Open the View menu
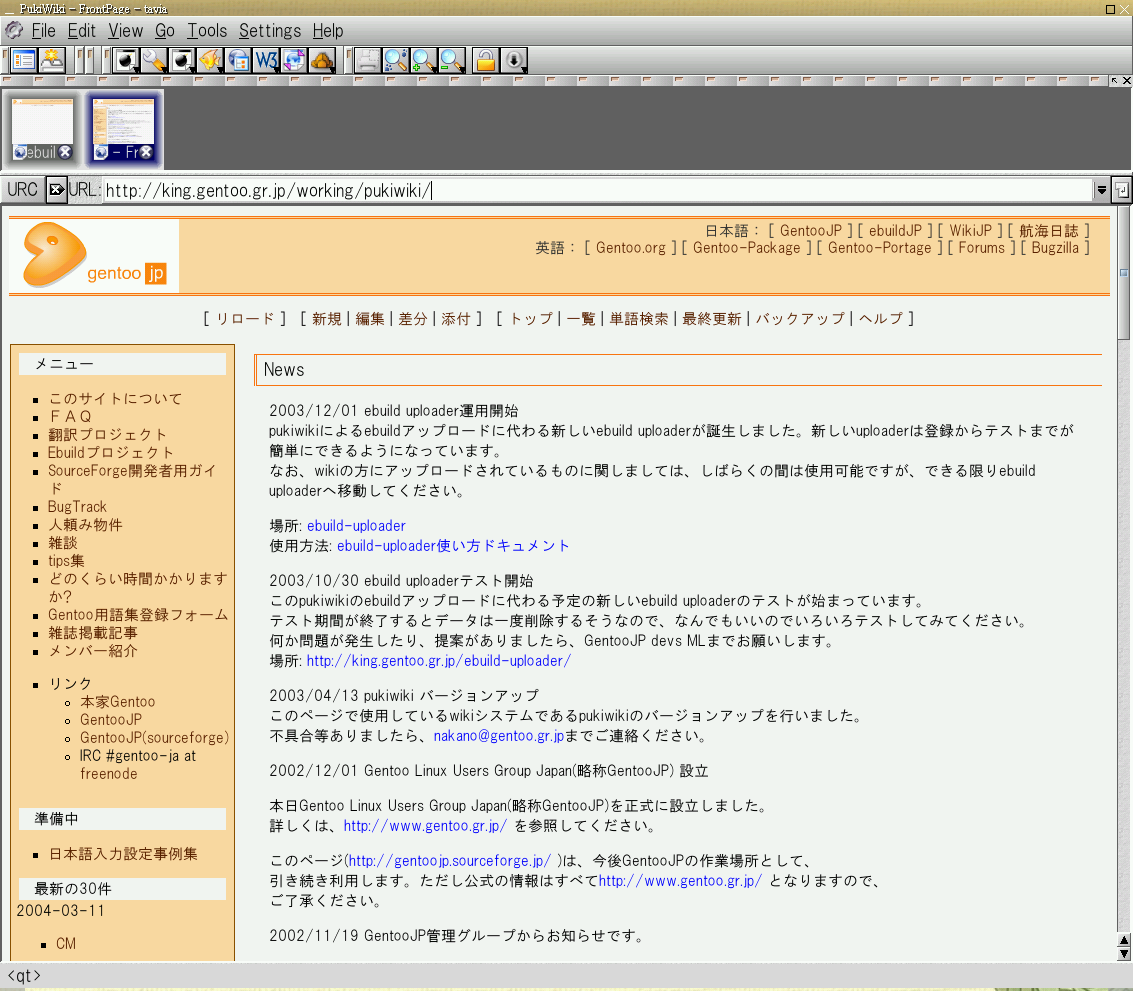1133x991 pixels. [x=126, y=30]
